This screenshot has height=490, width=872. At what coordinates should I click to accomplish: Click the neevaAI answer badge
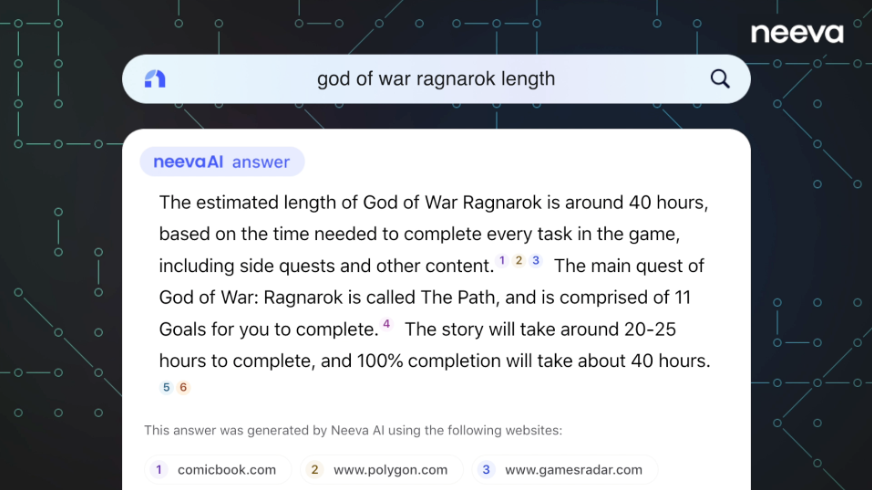tap(221, 162)
